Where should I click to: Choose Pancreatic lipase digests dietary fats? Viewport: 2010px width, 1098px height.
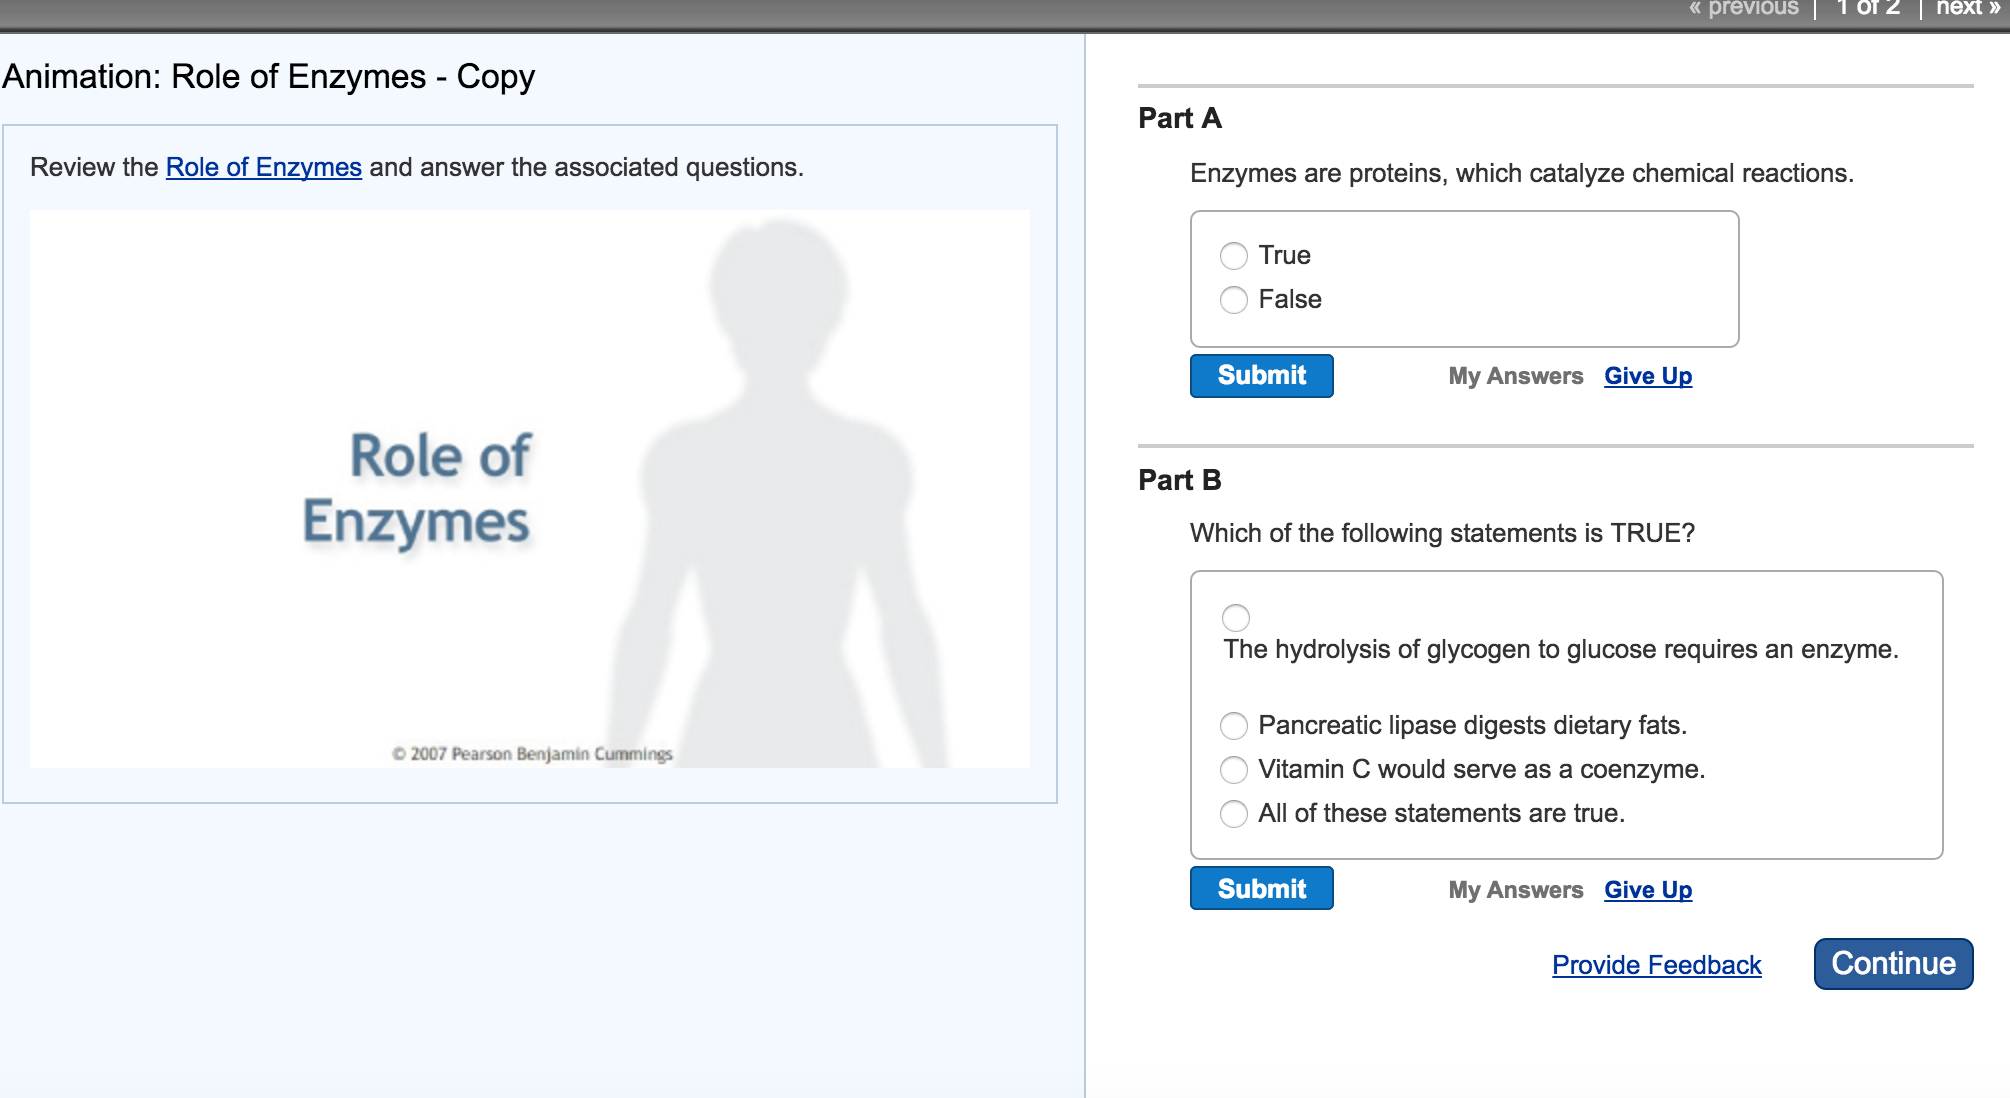[x=1234, y=726]
